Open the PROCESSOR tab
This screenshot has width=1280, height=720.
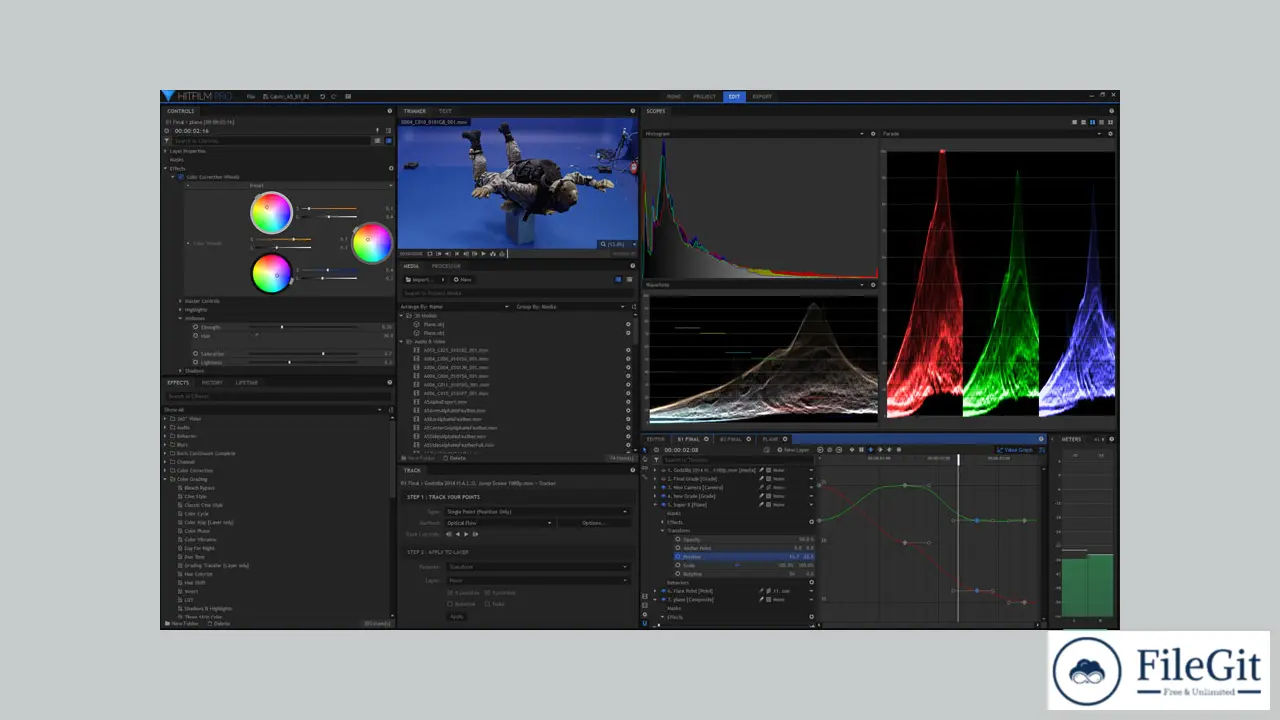[x=446, y=266]
